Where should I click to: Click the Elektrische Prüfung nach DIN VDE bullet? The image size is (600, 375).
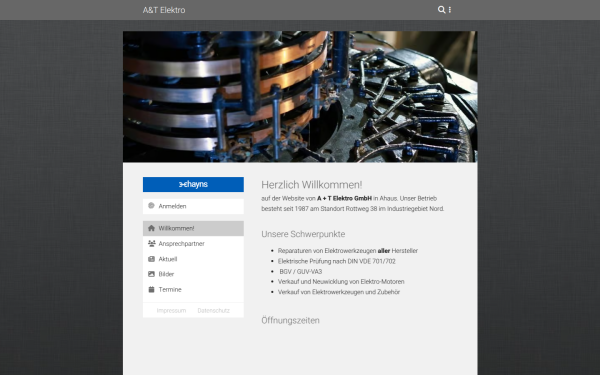[336, 261]
